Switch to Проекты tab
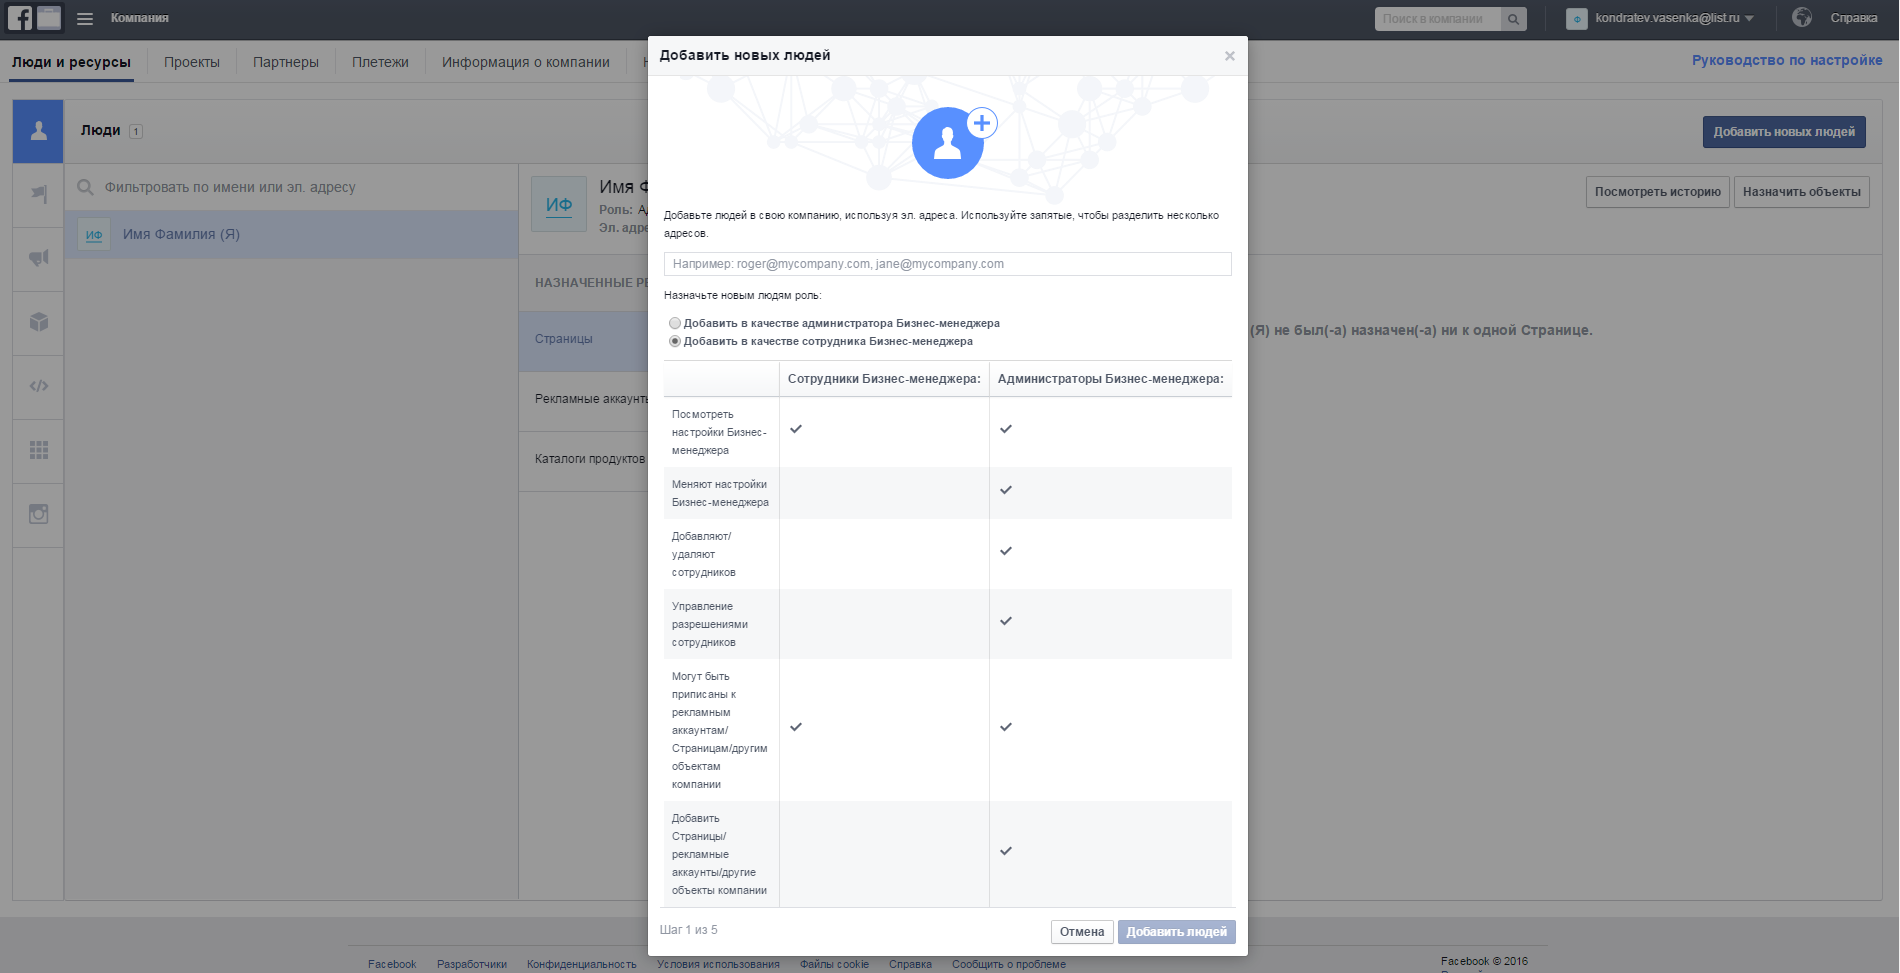Image resolution: width=1900 pixels, height=973 pixels. tap(192, 62)
